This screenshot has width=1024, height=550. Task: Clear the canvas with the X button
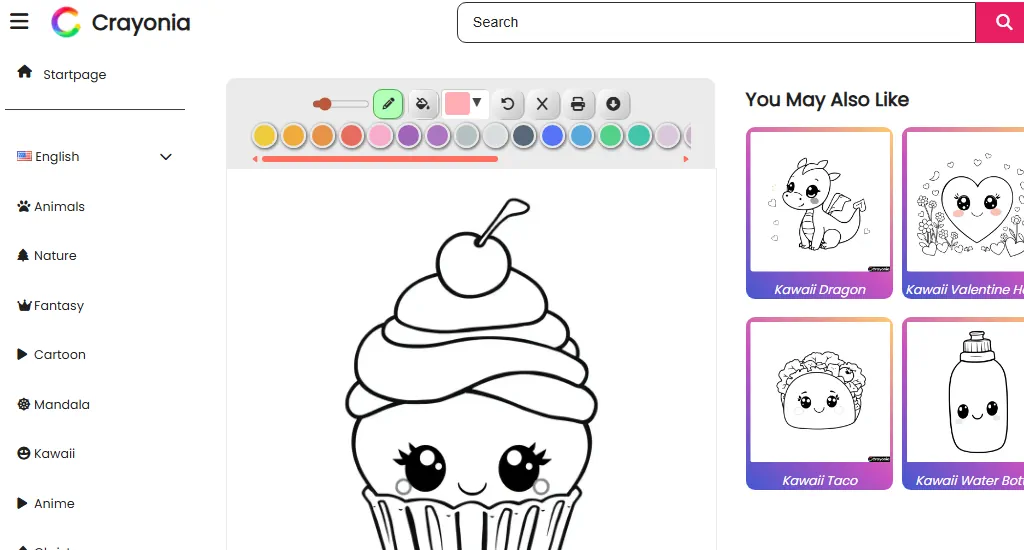click(542, 103)
